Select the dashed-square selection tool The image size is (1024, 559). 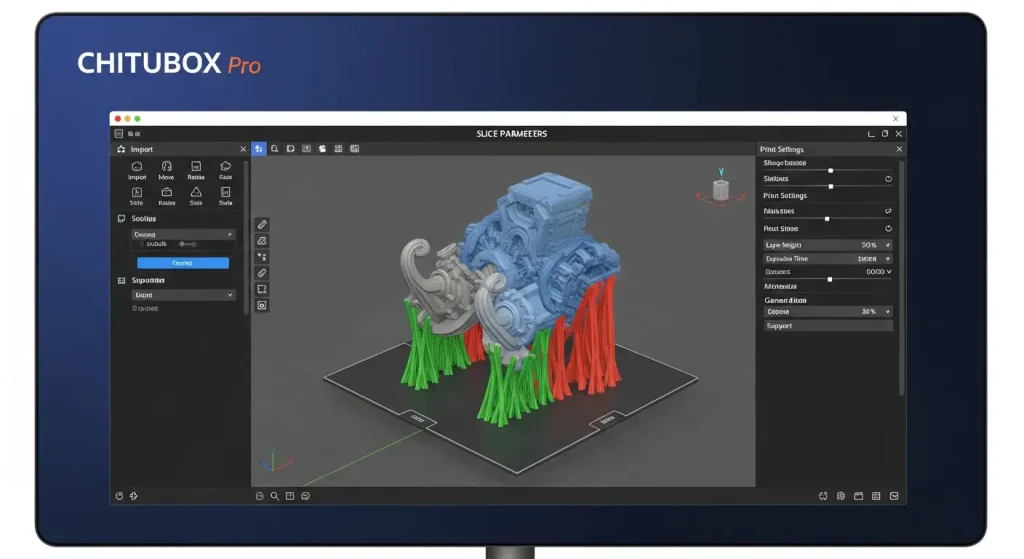pos(262,289)
